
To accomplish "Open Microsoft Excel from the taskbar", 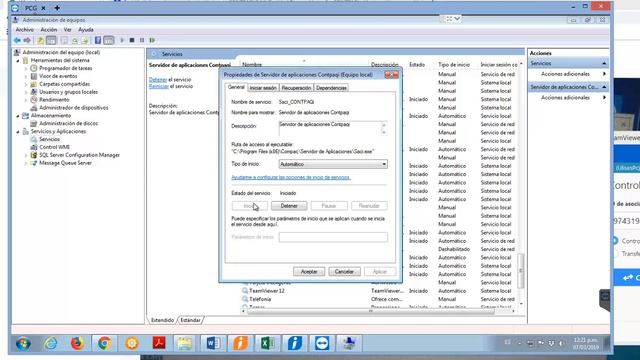I will [x=267, y=343].
